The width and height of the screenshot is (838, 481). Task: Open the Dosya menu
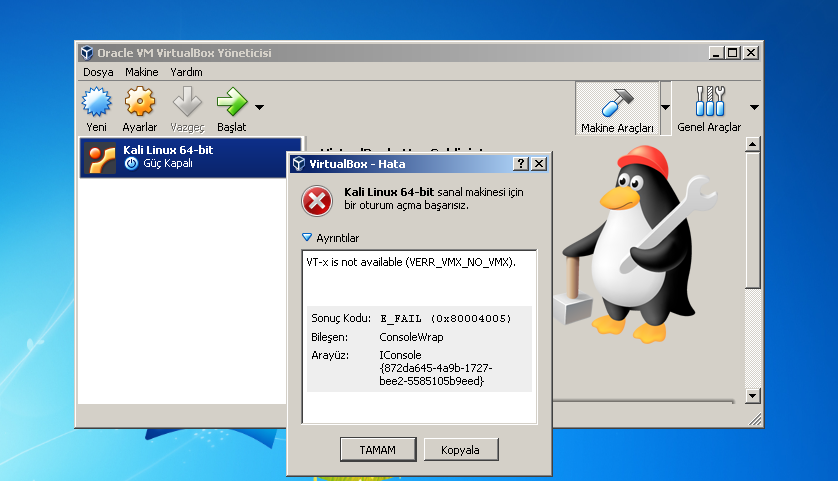pyautogui.click(x=98, y=72)
